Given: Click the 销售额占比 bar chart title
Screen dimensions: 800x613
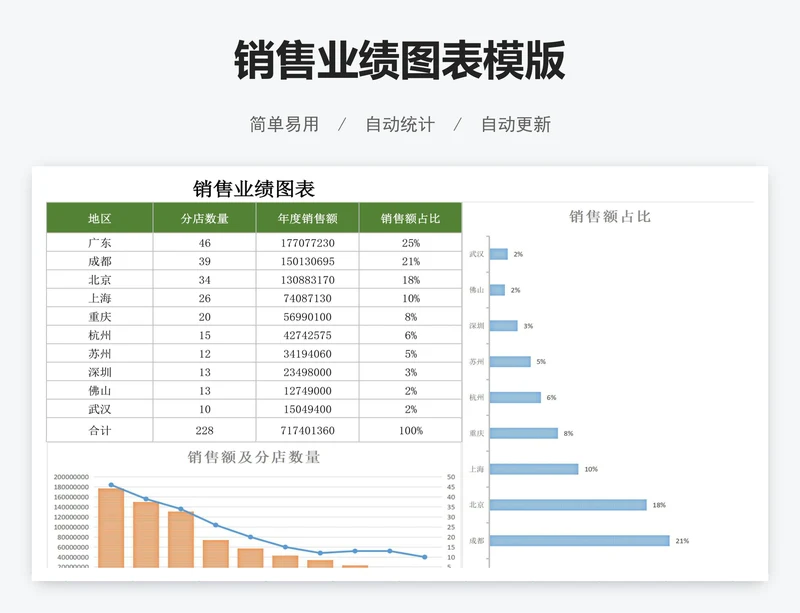Looking at the screenshot, I should click(x=610, y=216).
